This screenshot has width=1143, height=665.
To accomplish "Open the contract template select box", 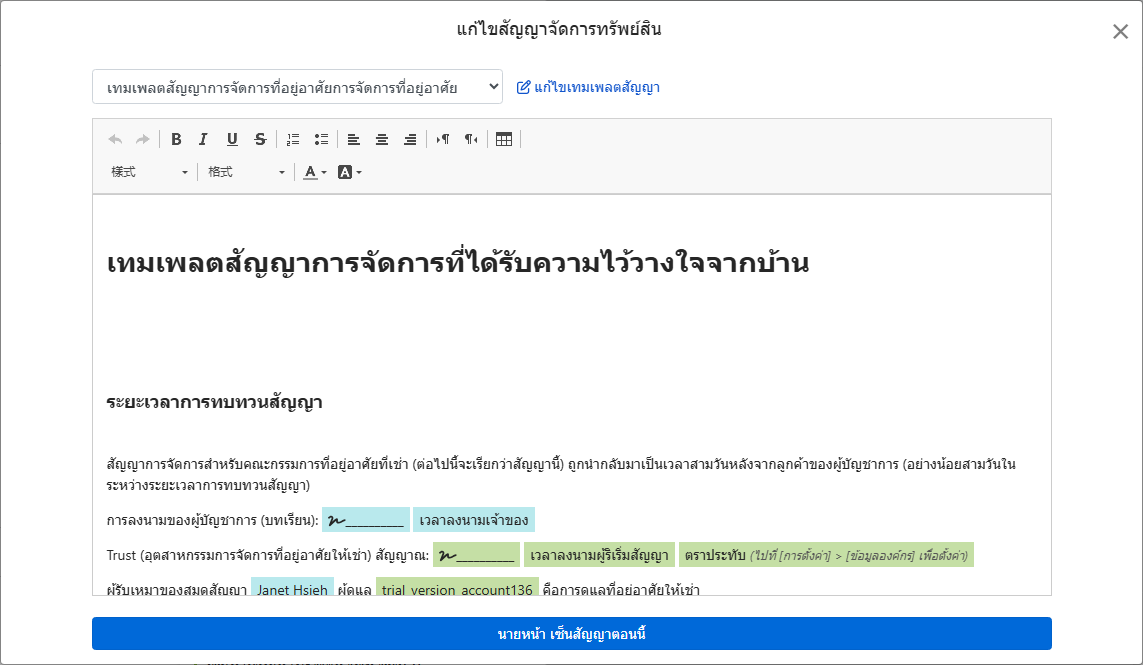I will (x=297, y=87).
